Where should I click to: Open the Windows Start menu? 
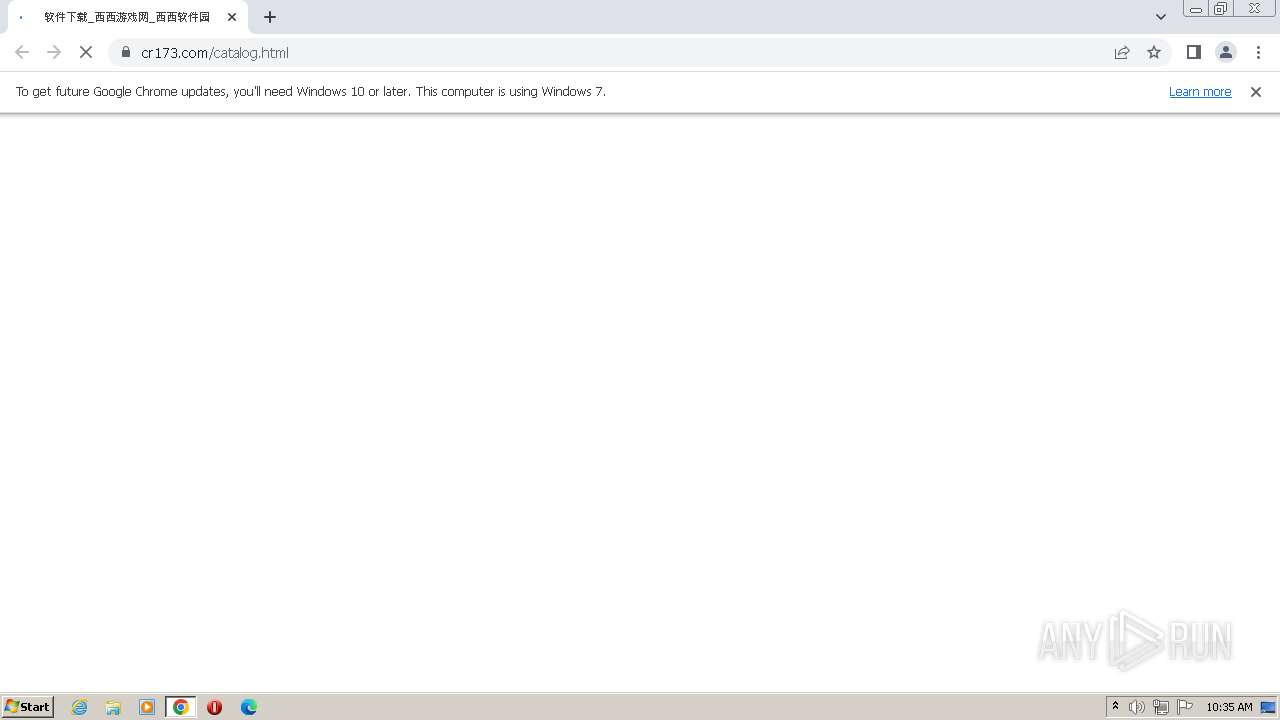pyautogui.click(x=28, y=706)
